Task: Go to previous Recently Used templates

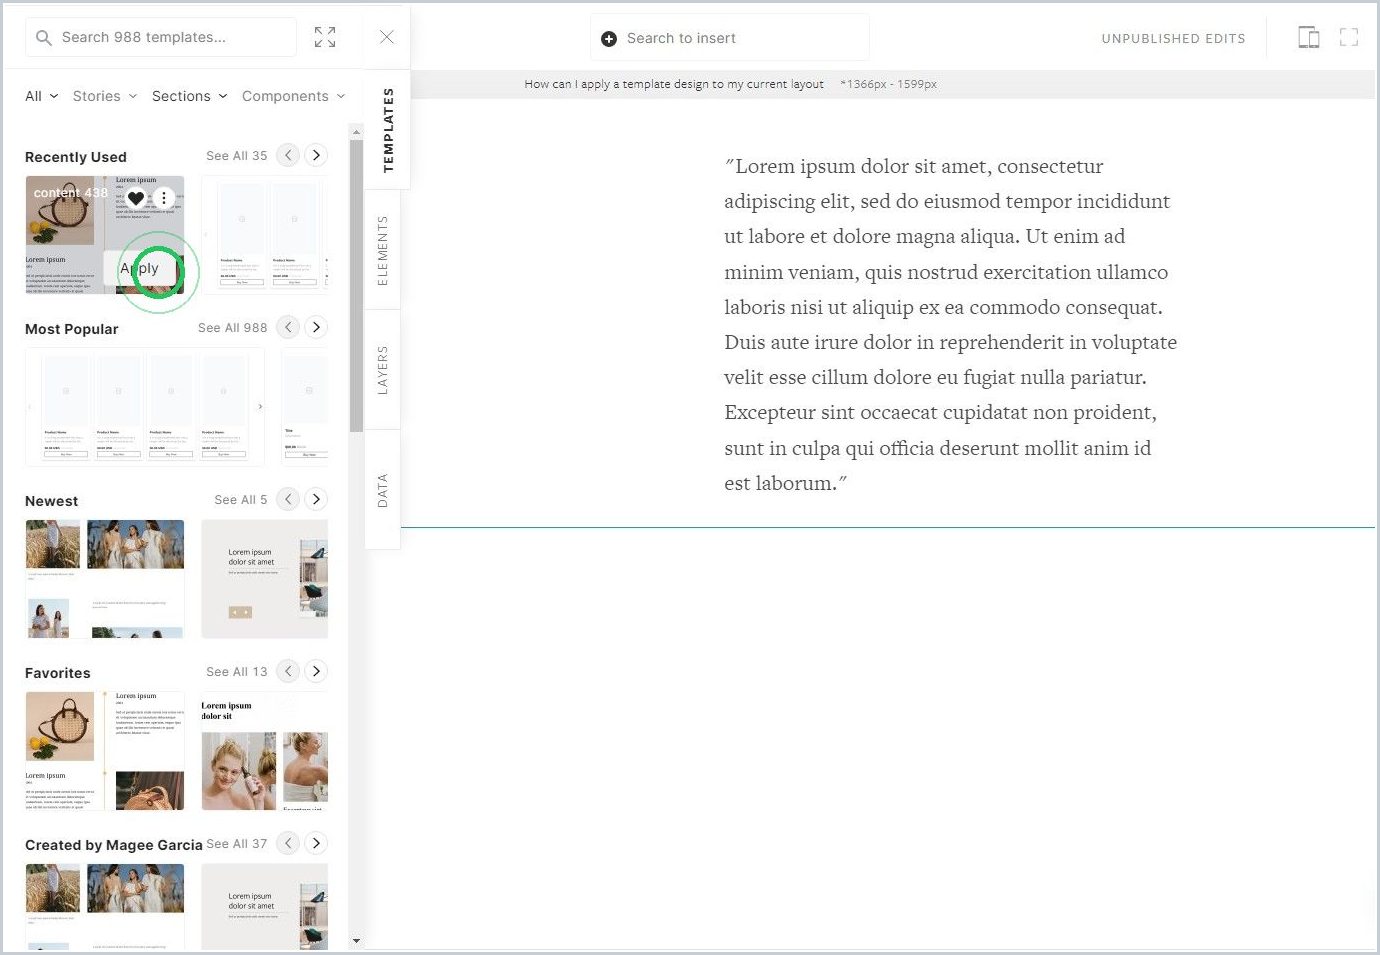Action: coord(288,155)
